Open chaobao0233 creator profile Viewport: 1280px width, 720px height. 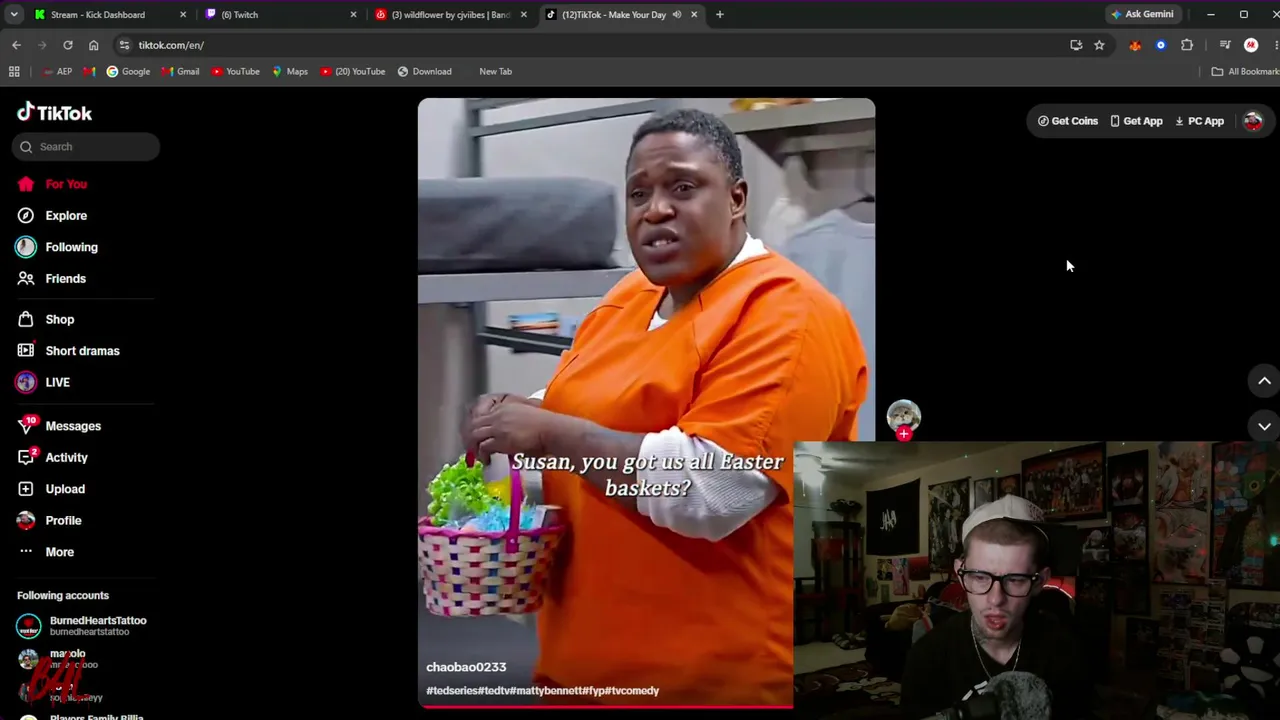coord(466,667)
